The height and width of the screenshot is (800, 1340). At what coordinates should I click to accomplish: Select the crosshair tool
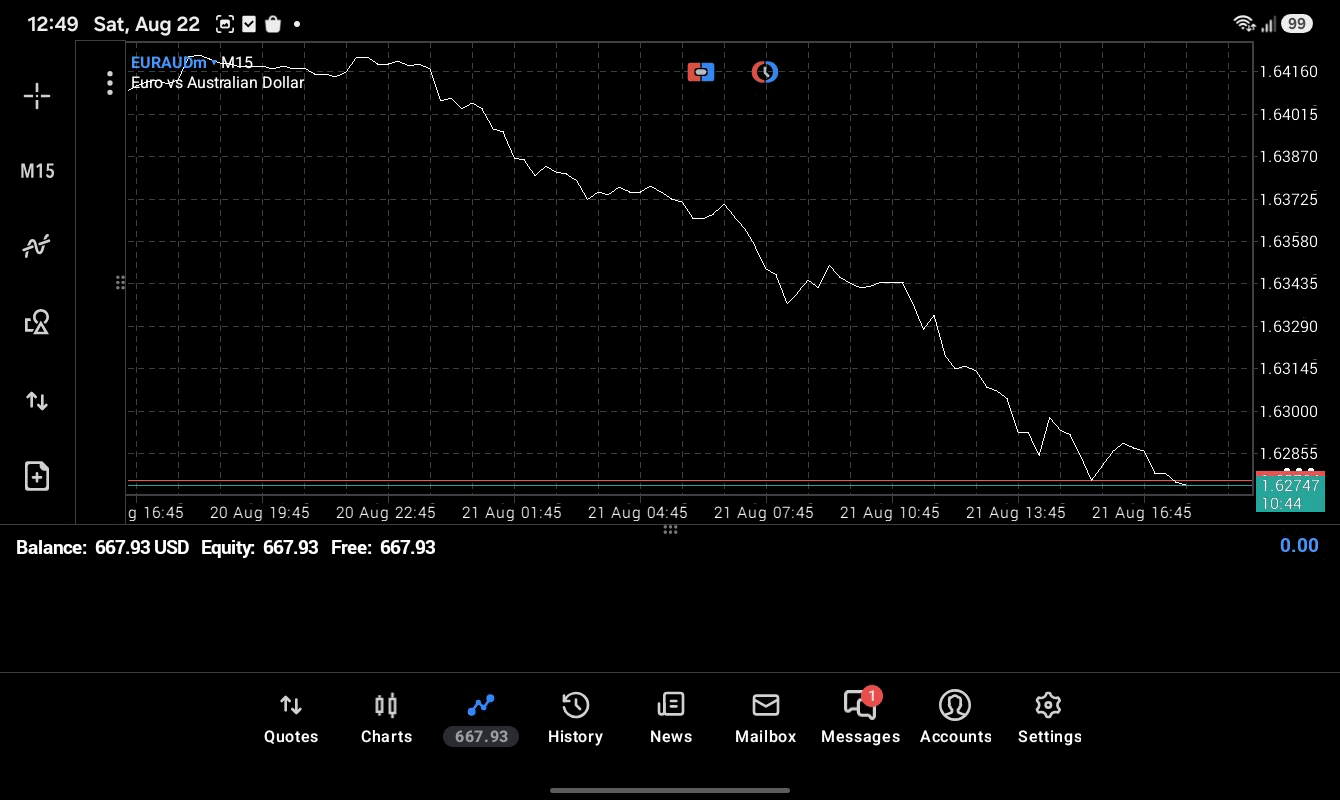37,96
